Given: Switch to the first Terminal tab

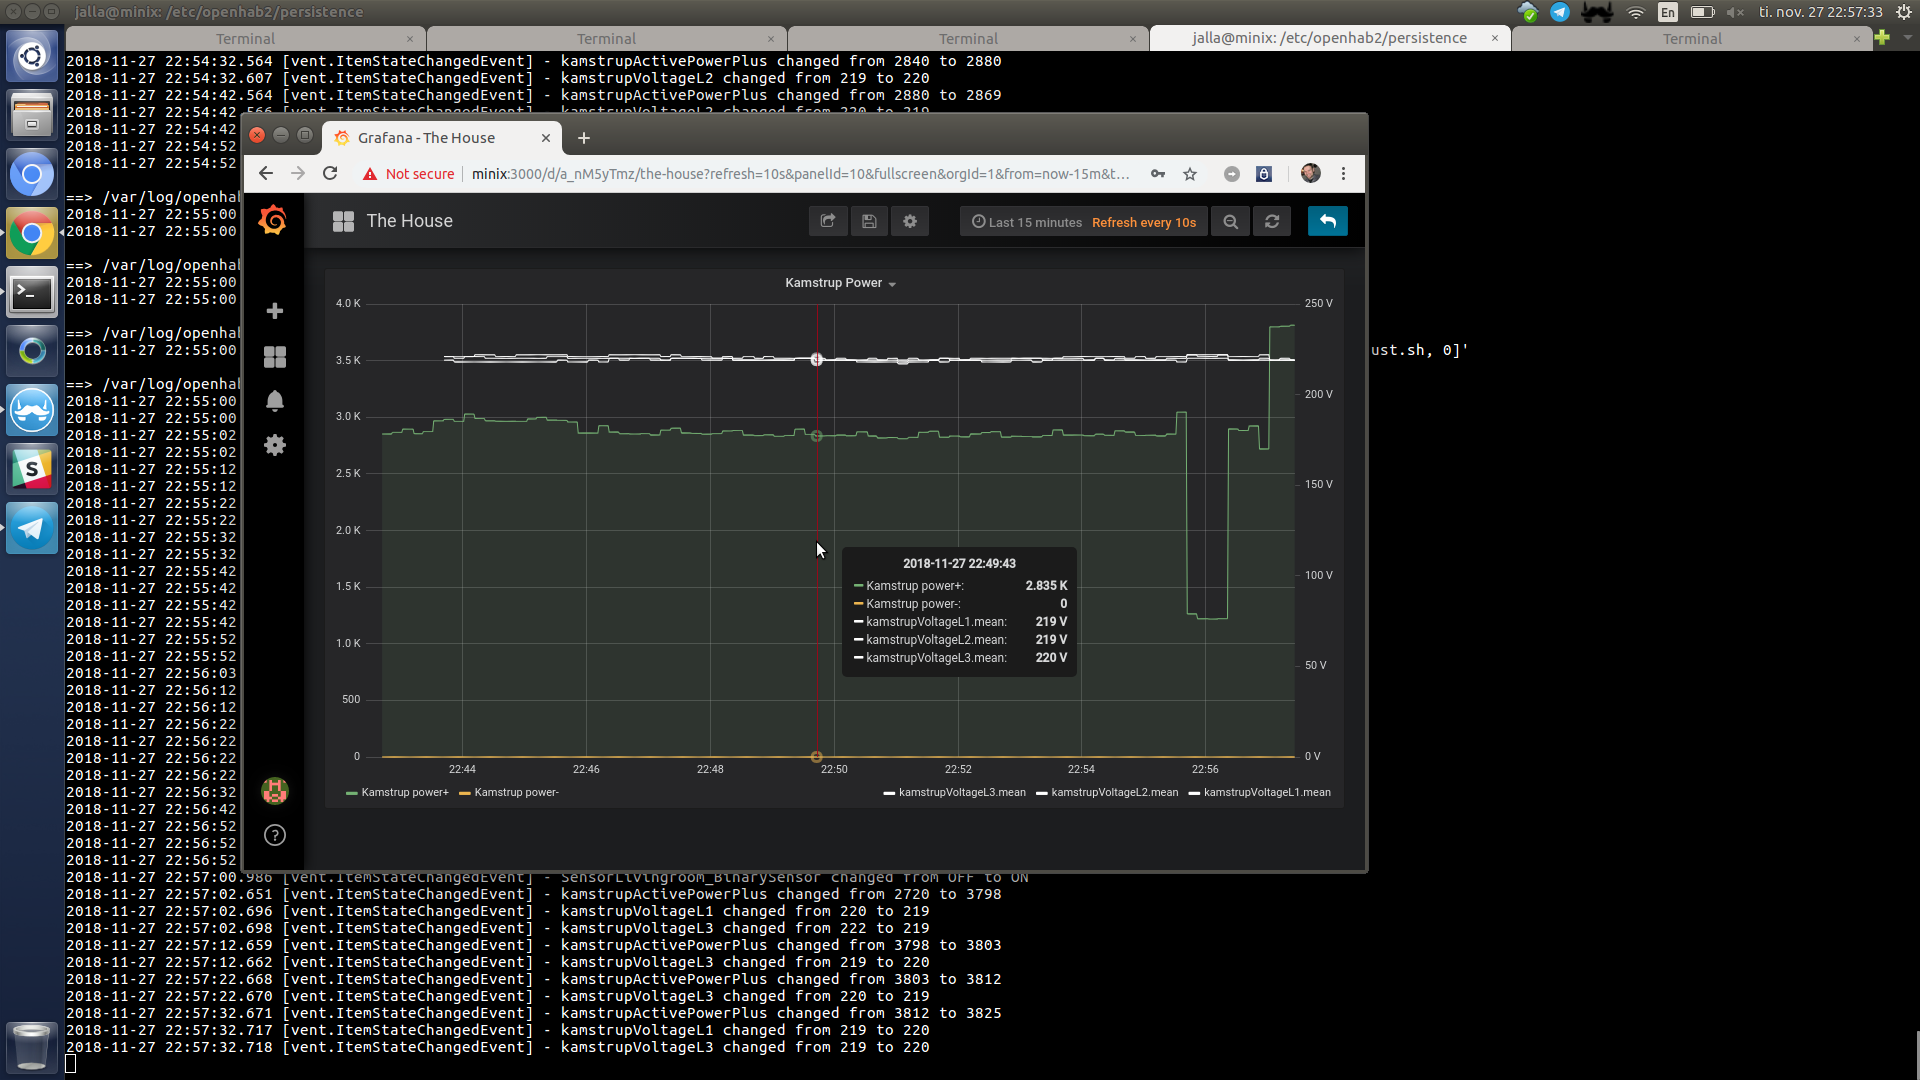Looking at the screenshot, I should 245,39.
